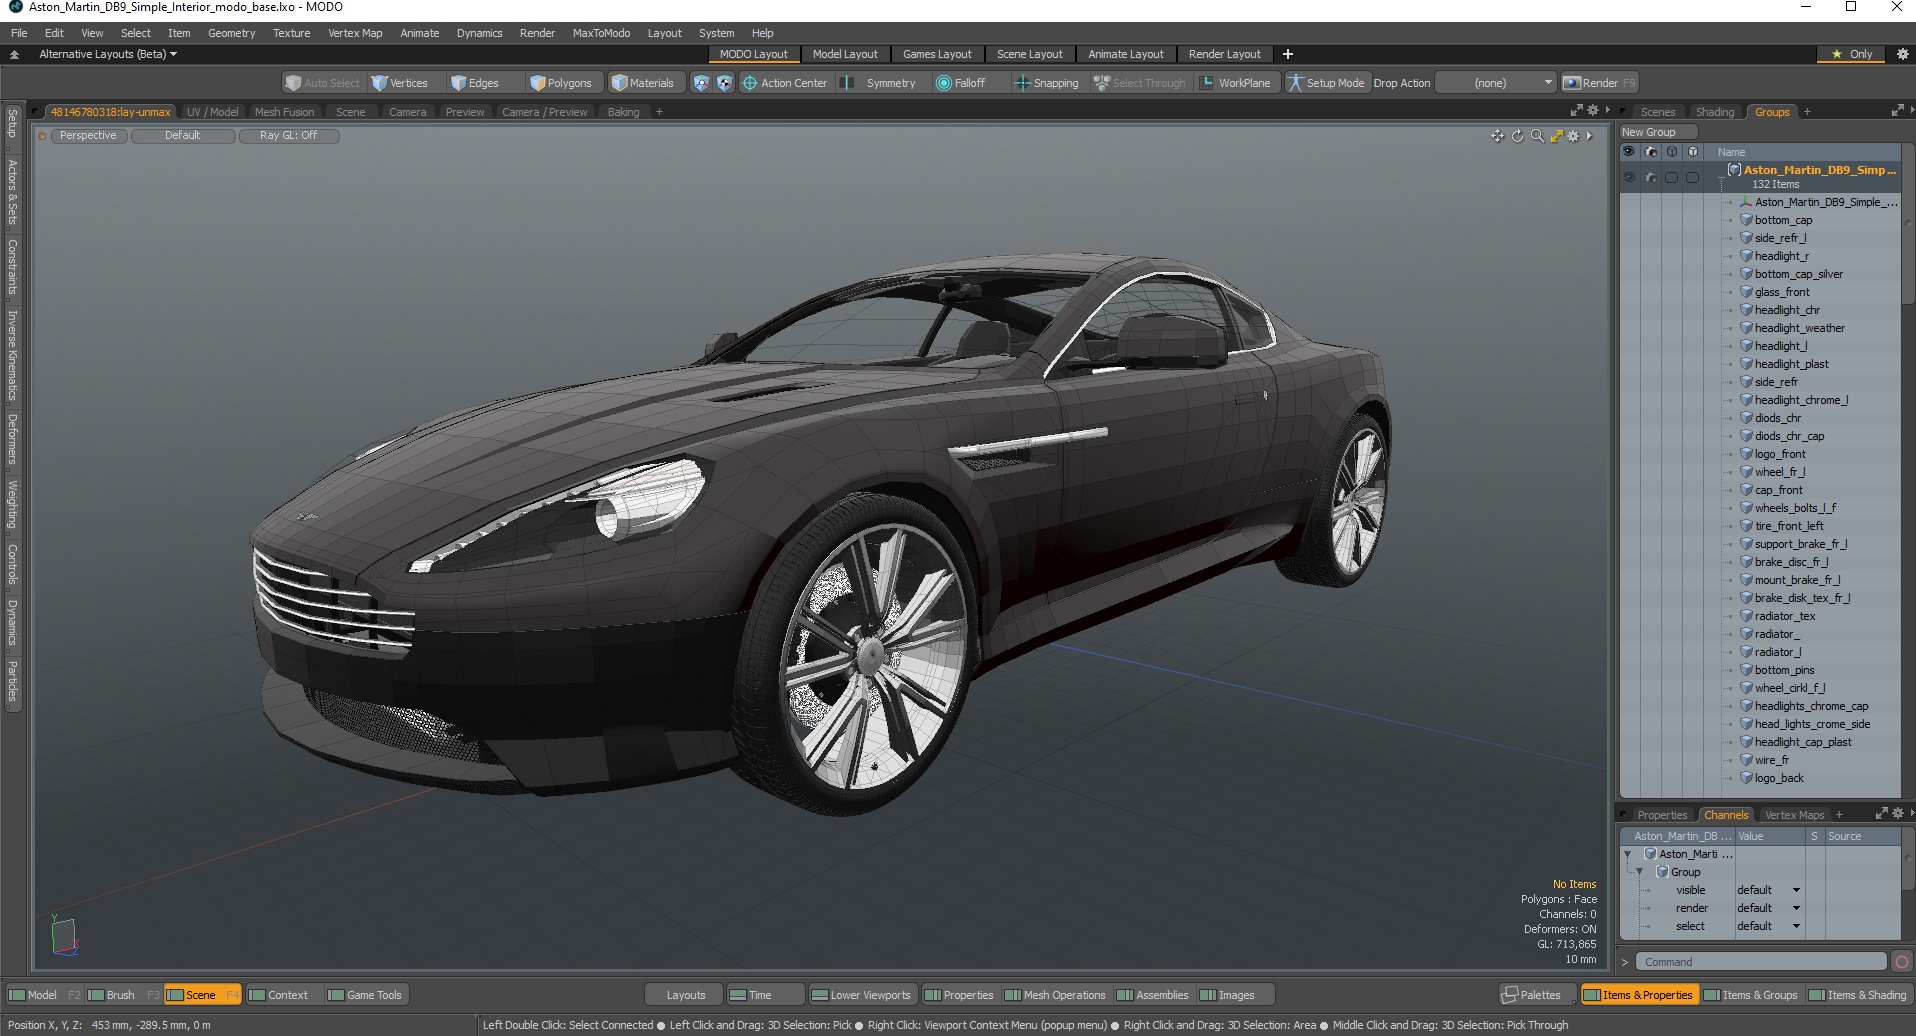Toggle visibility eye of Aston_Martin group

coord(1629,177)
